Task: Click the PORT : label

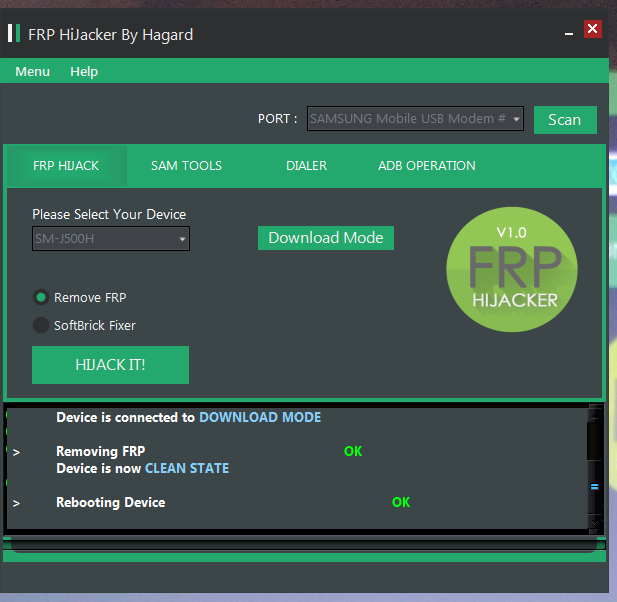Action: [x=277, y=118]
